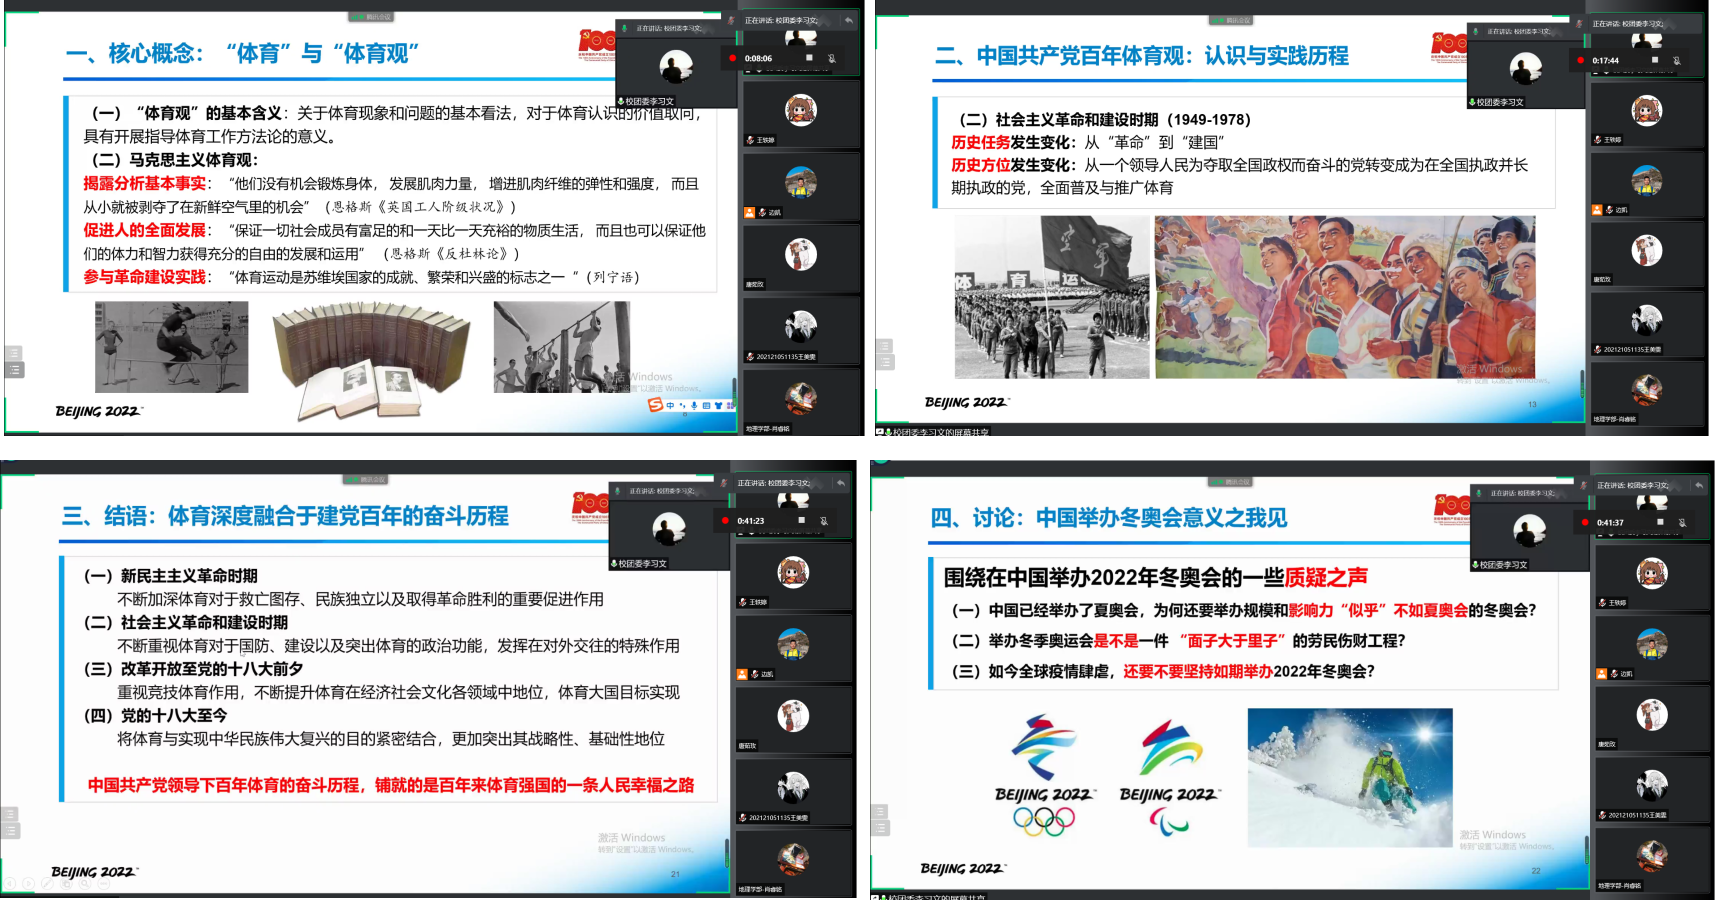Expand the lower list icon on slide one's left edge

[14, 370]
